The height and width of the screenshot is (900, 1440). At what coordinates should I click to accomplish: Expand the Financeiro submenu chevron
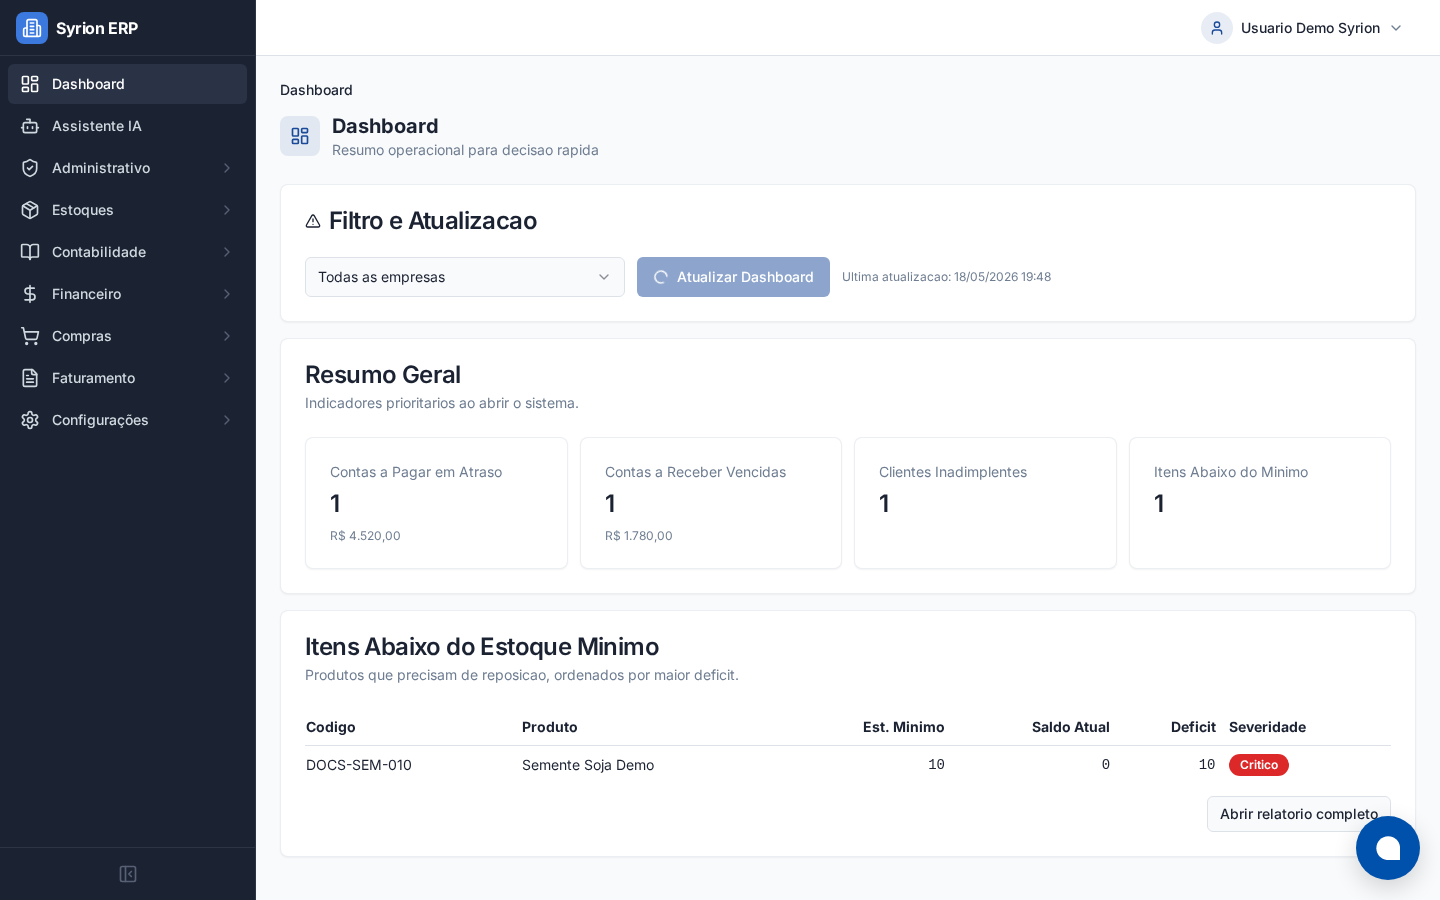click(x=227, y=294)
